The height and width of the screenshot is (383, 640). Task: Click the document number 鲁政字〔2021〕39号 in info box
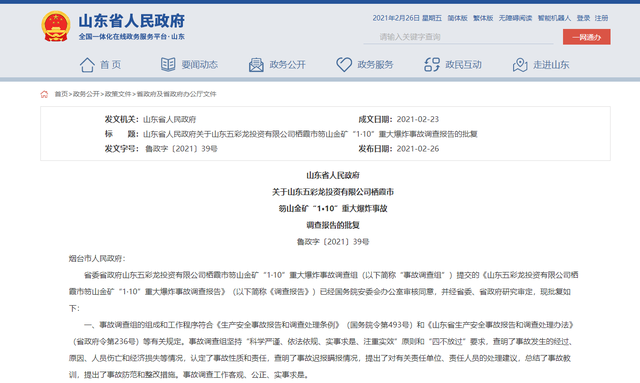coord(181,149)
